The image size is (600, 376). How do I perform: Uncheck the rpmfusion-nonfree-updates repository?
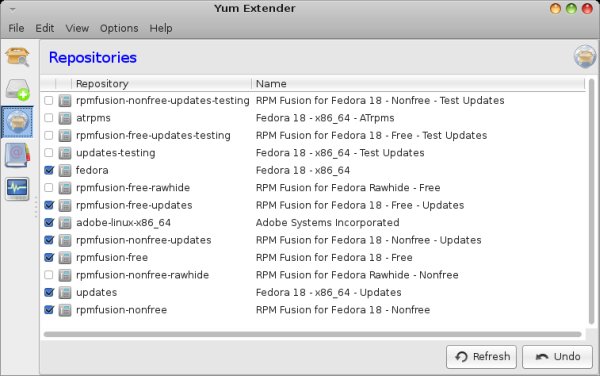point(49,240)
